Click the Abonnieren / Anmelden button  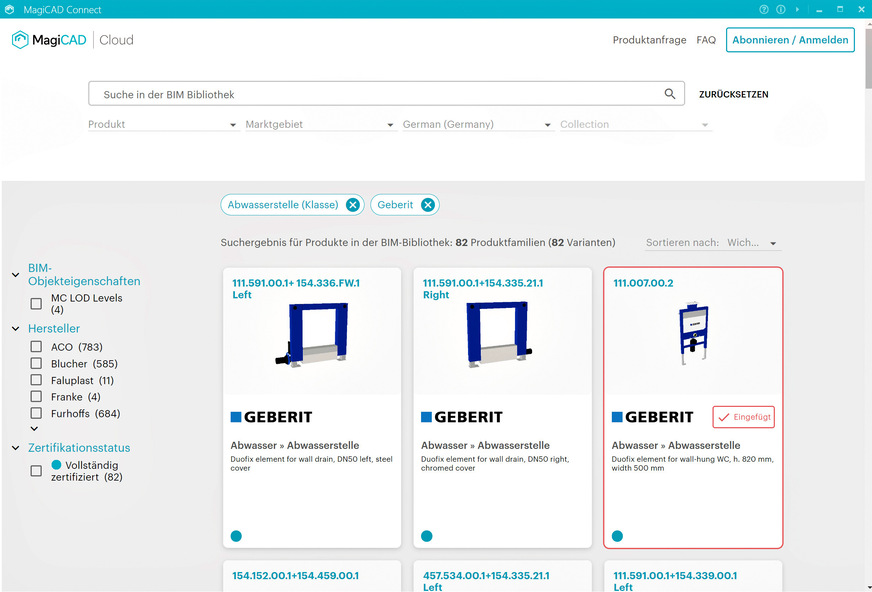pos(790,40)
